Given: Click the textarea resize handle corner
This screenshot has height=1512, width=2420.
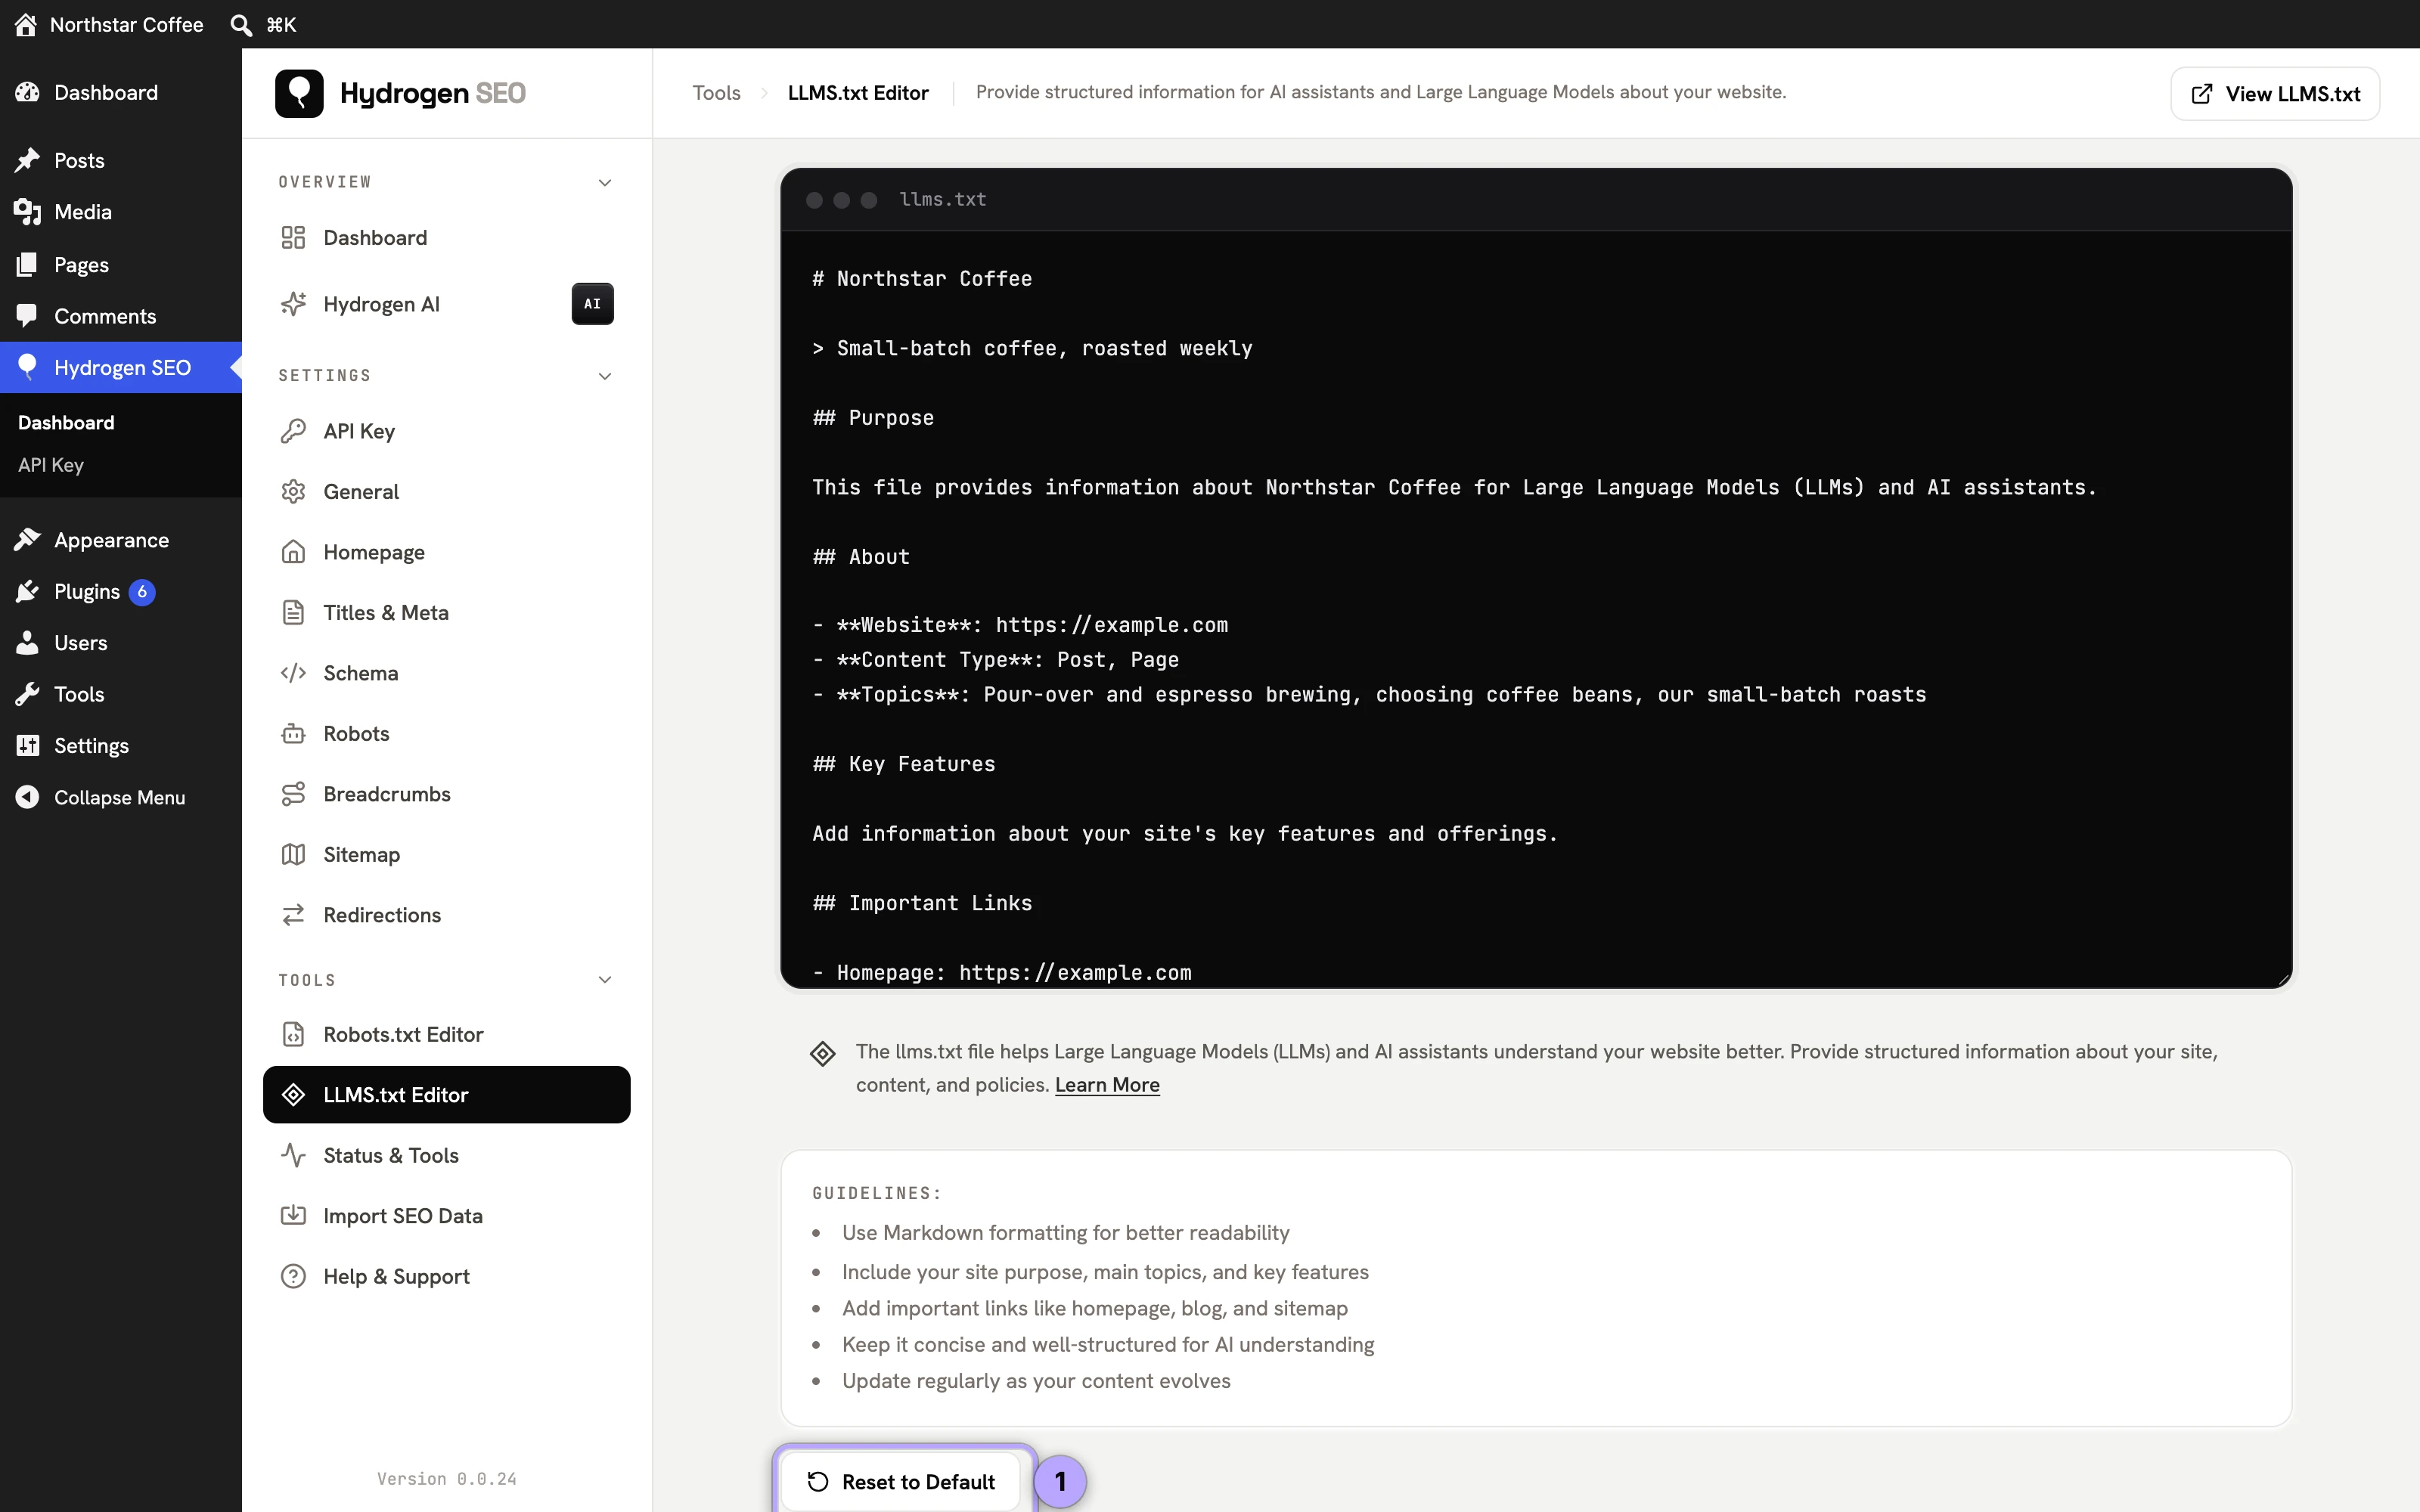Looking at the screenshot, I should 2283,979.
